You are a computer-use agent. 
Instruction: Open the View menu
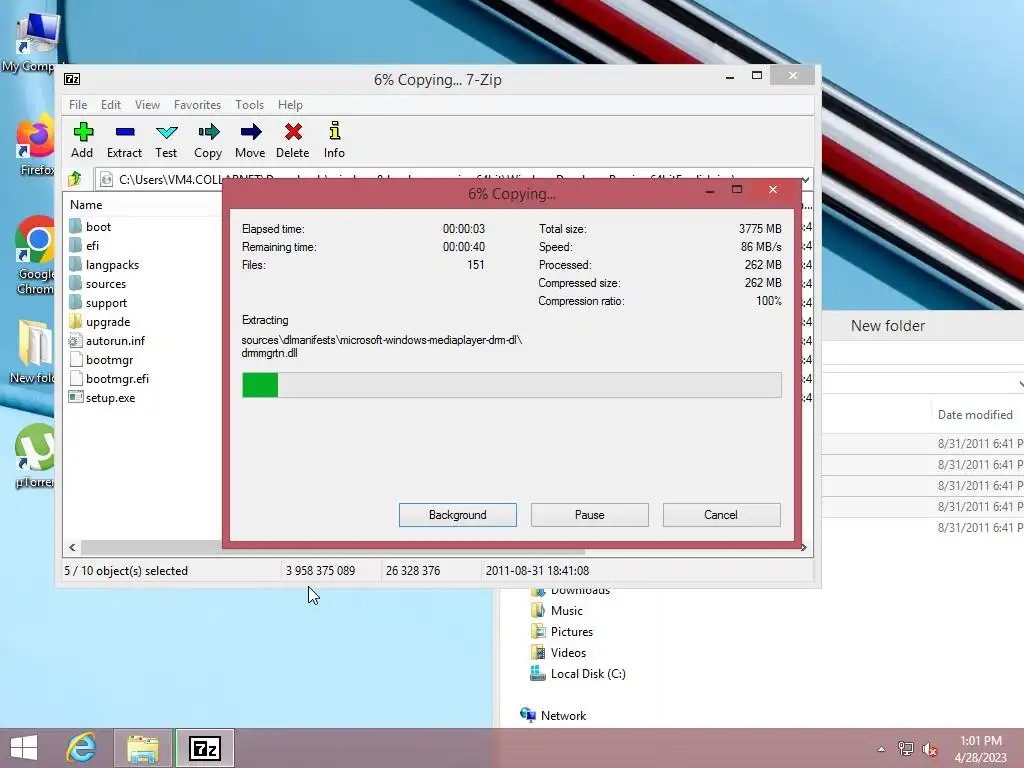[147, 104]
